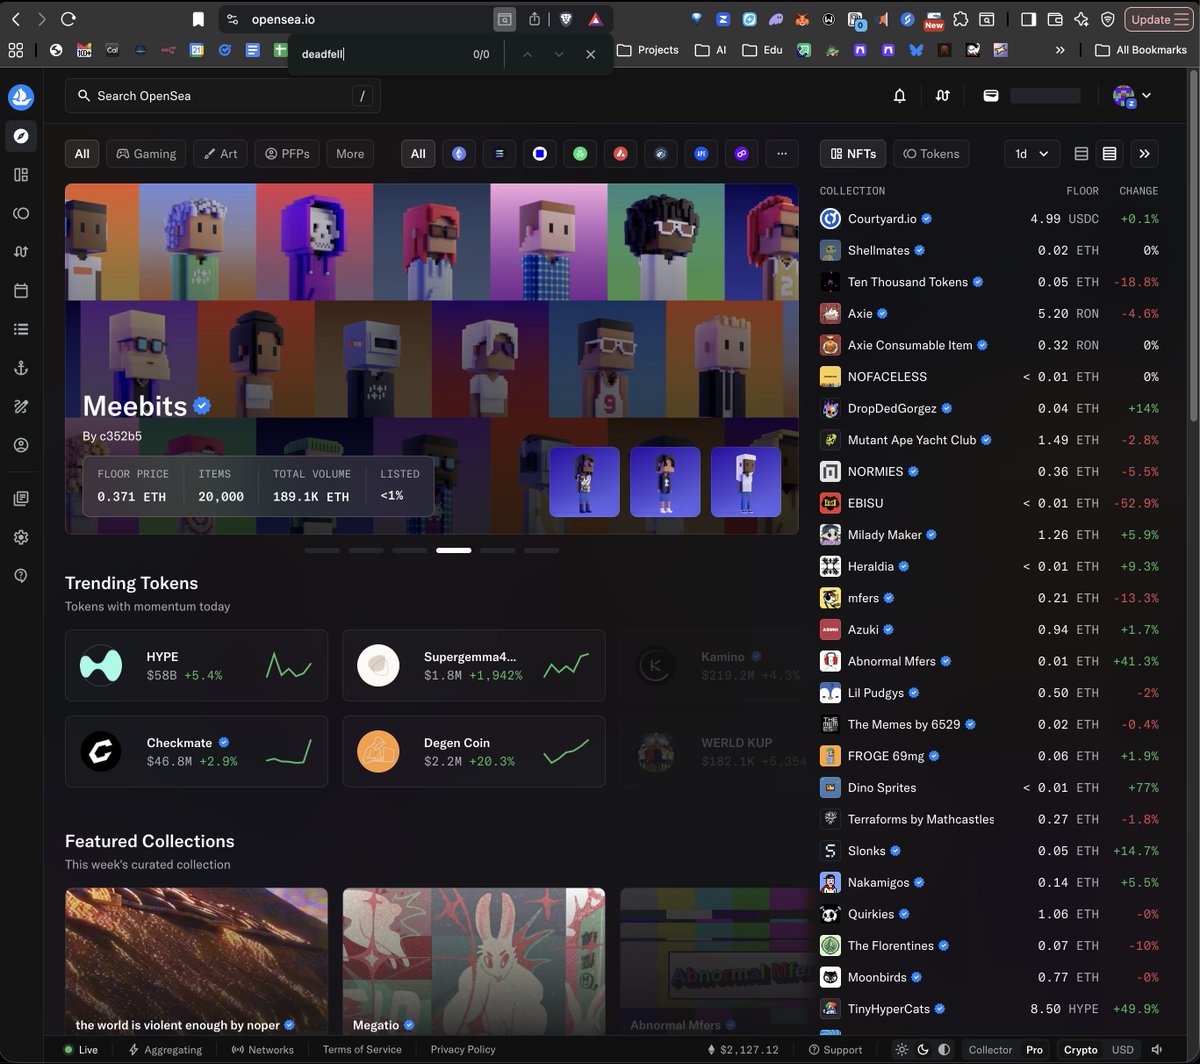Open the Activity list icon in sidebar
Image resolution: width=1200 pixels, height=1064 pixels.
tap(21, 329)
